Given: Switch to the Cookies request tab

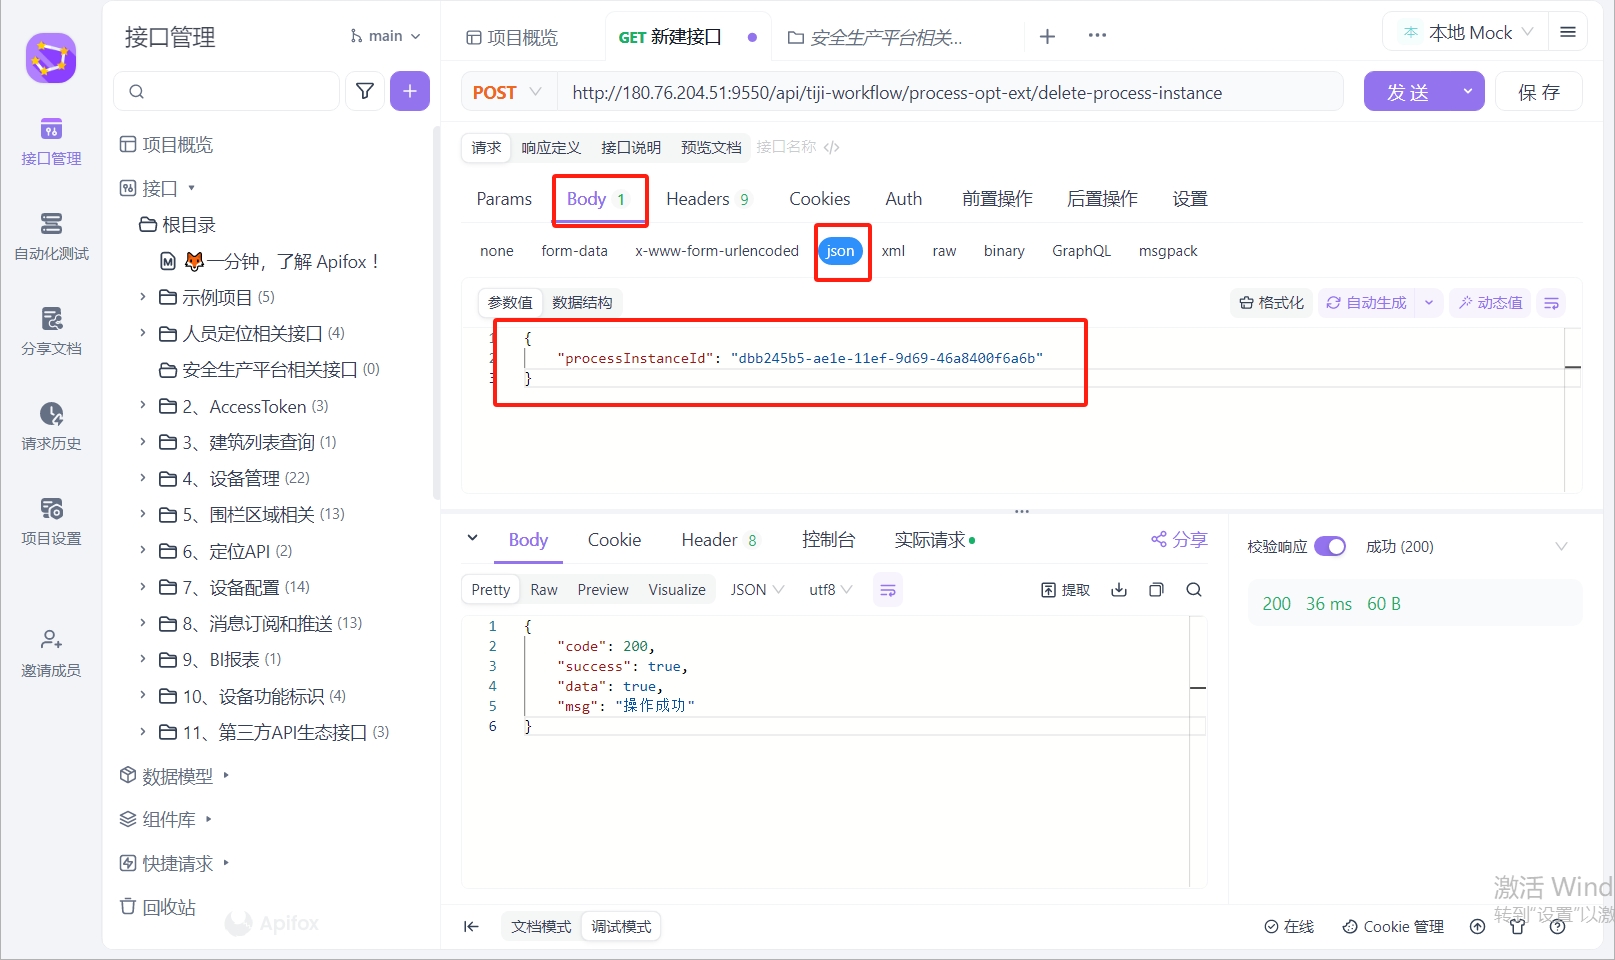Looking at the screenshot, I should pyautogui.click(x=819, y=199).
